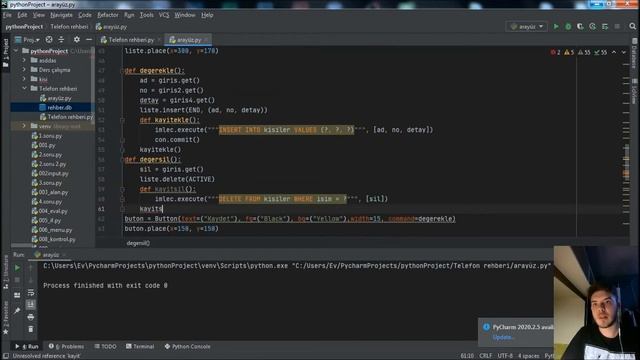640x360 pixels.
Task: Click the weak warnings indicator showing 55
Action: pos(584,52)
